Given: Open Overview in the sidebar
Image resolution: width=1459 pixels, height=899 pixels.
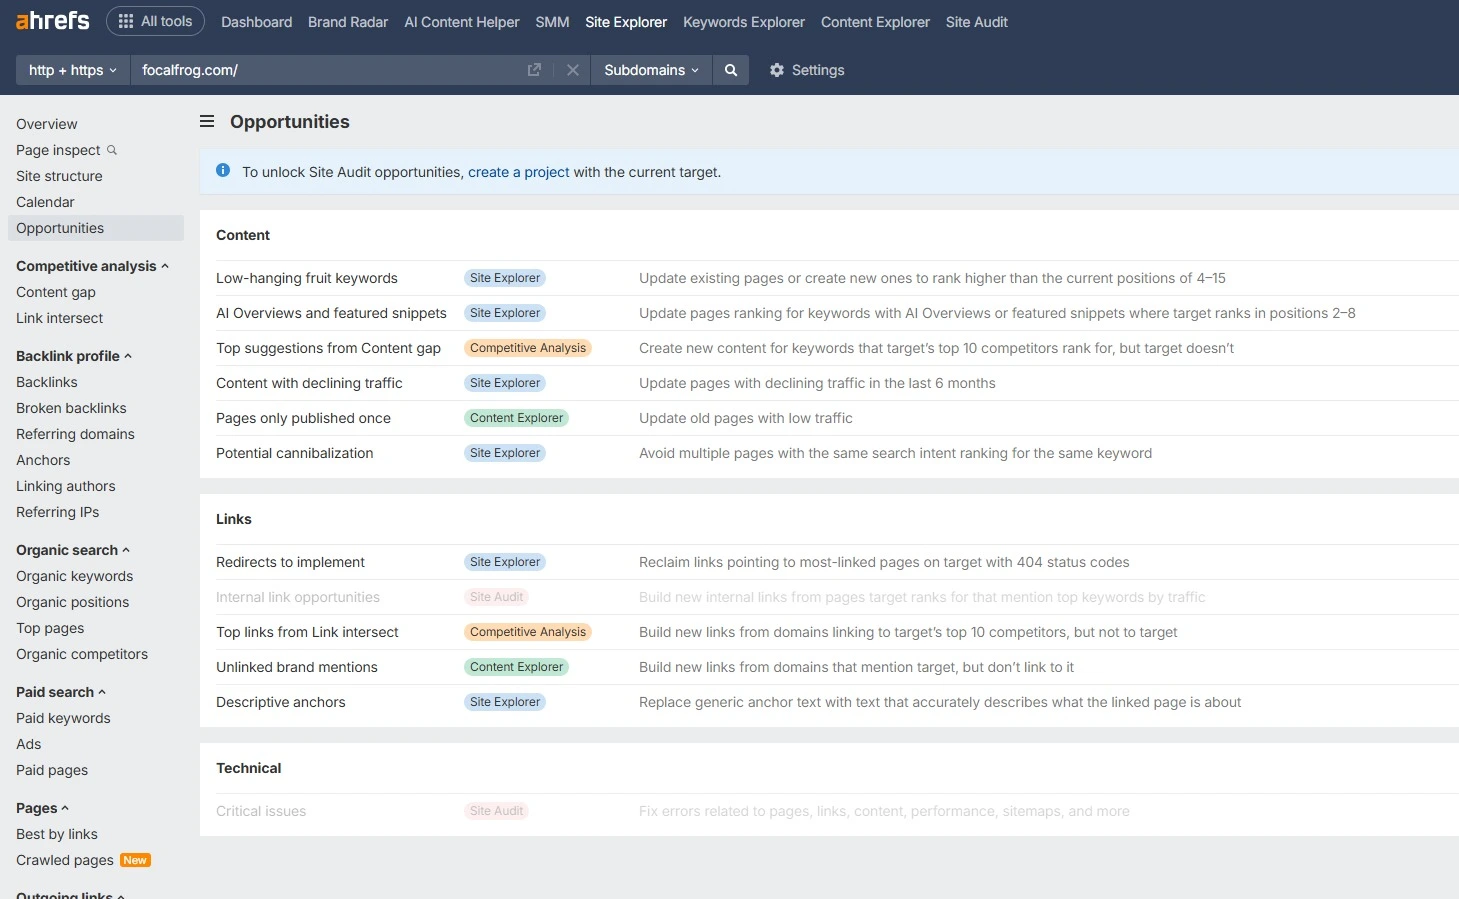Looking at the screenshot, I should (47, 124).
